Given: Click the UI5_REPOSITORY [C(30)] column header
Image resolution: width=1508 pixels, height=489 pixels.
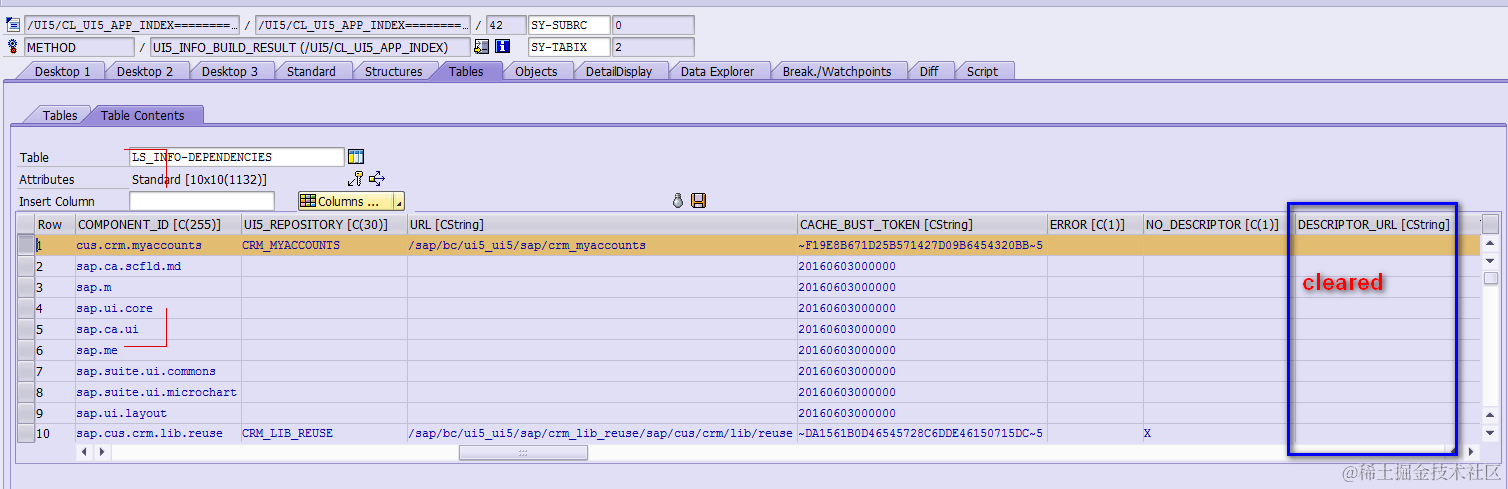Looking at the screenshot, I should point(324,224).
